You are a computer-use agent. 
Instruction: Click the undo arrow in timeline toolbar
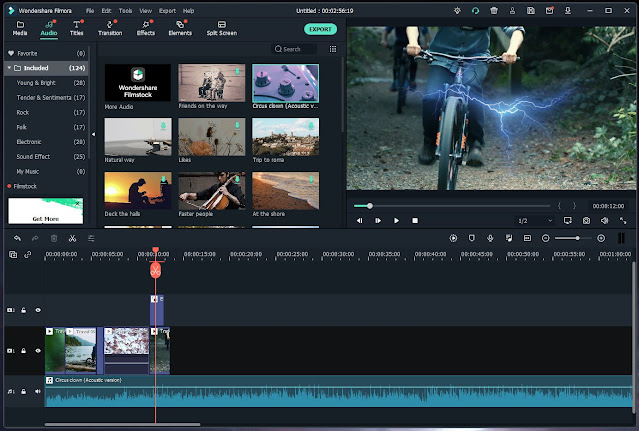[x=17, y=238]
